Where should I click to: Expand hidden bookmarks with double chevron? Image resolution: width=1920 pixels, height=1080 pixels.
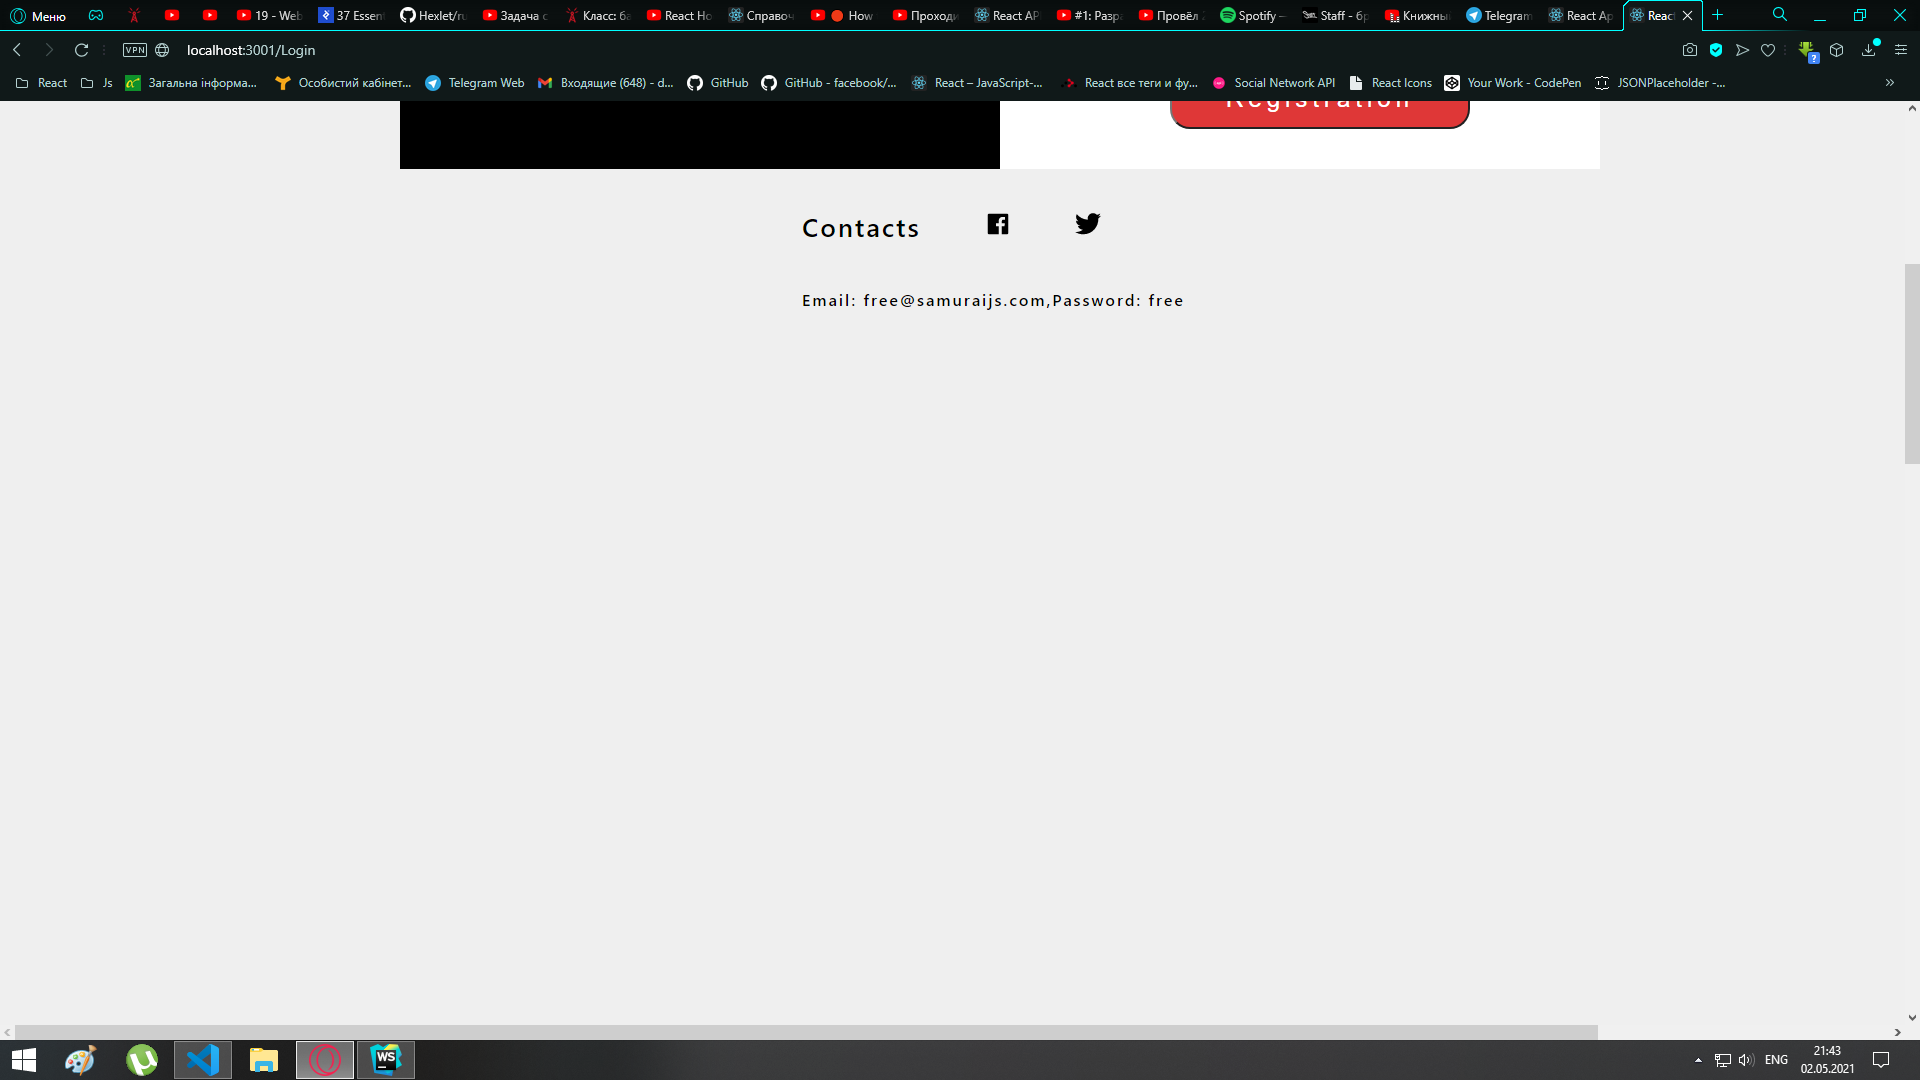(1889, 83)
